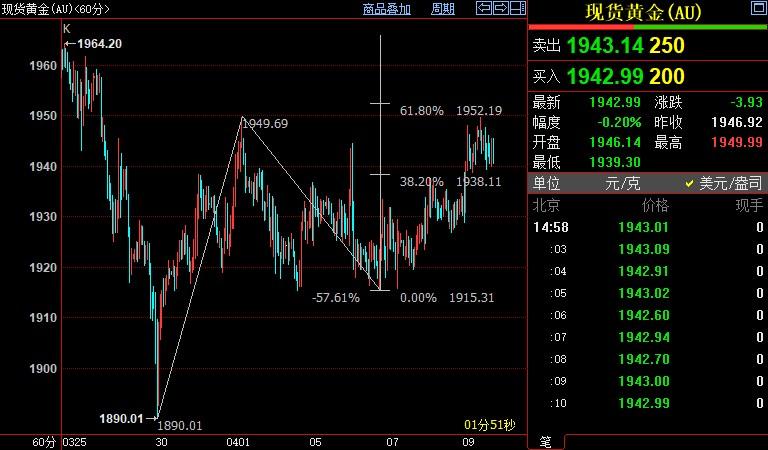Click the 卖出 sell price 1943.14
Image resolution: width=768 pixels, height=450 pixels.
606,46
